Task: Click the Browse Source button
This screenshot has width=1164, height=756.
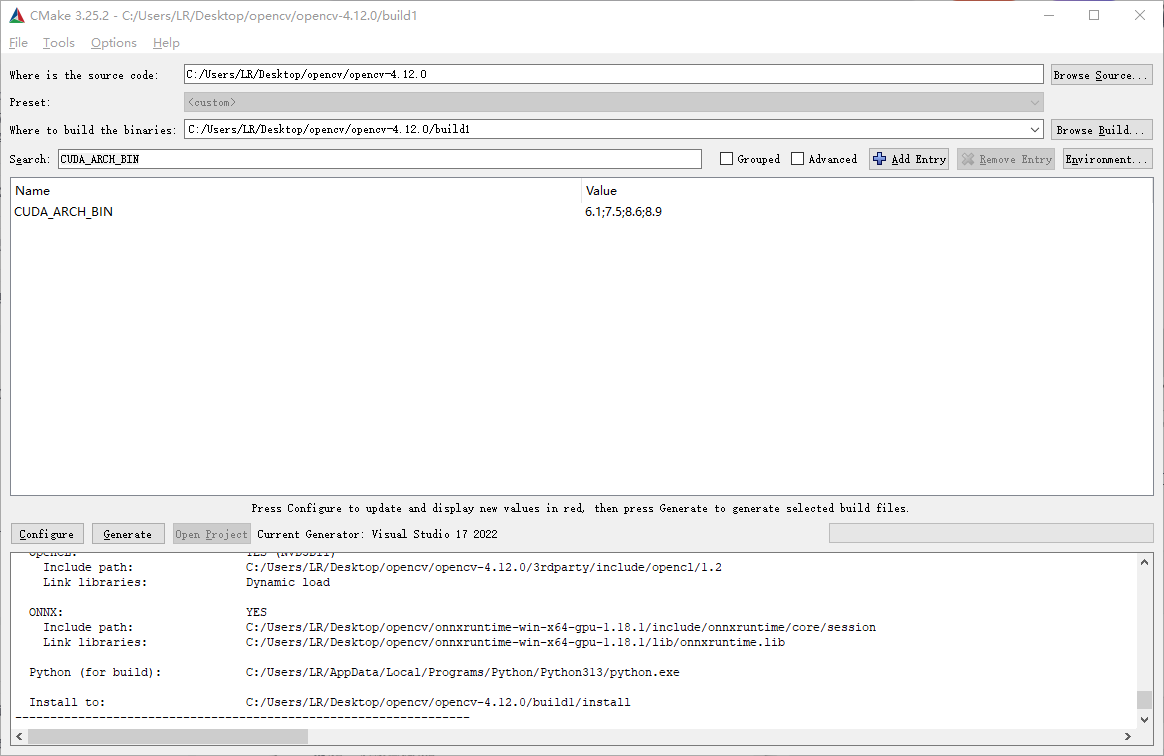Action: [1102, 75]
